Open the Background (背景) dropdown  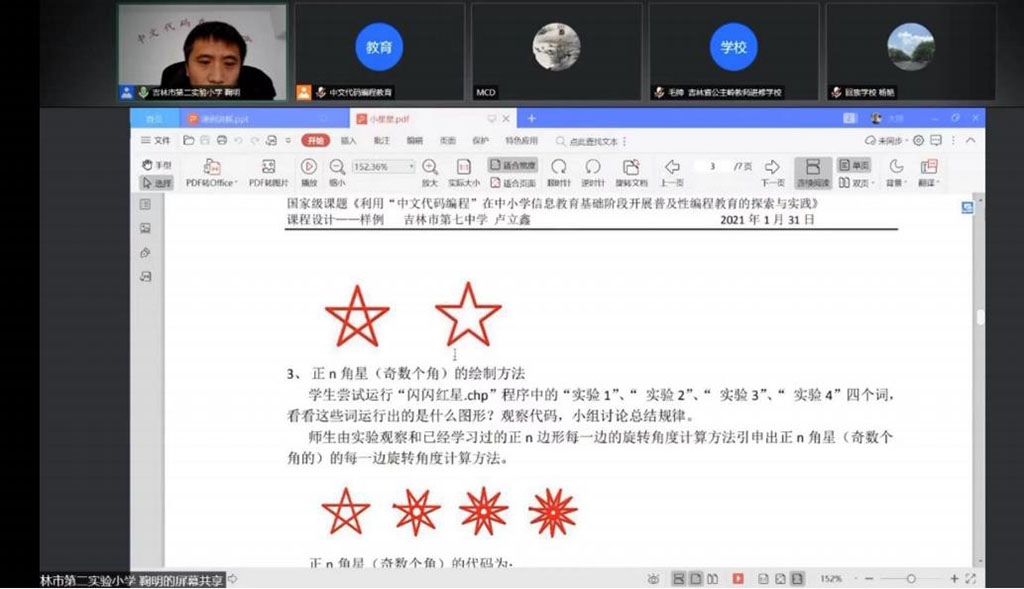click(896, 172)
